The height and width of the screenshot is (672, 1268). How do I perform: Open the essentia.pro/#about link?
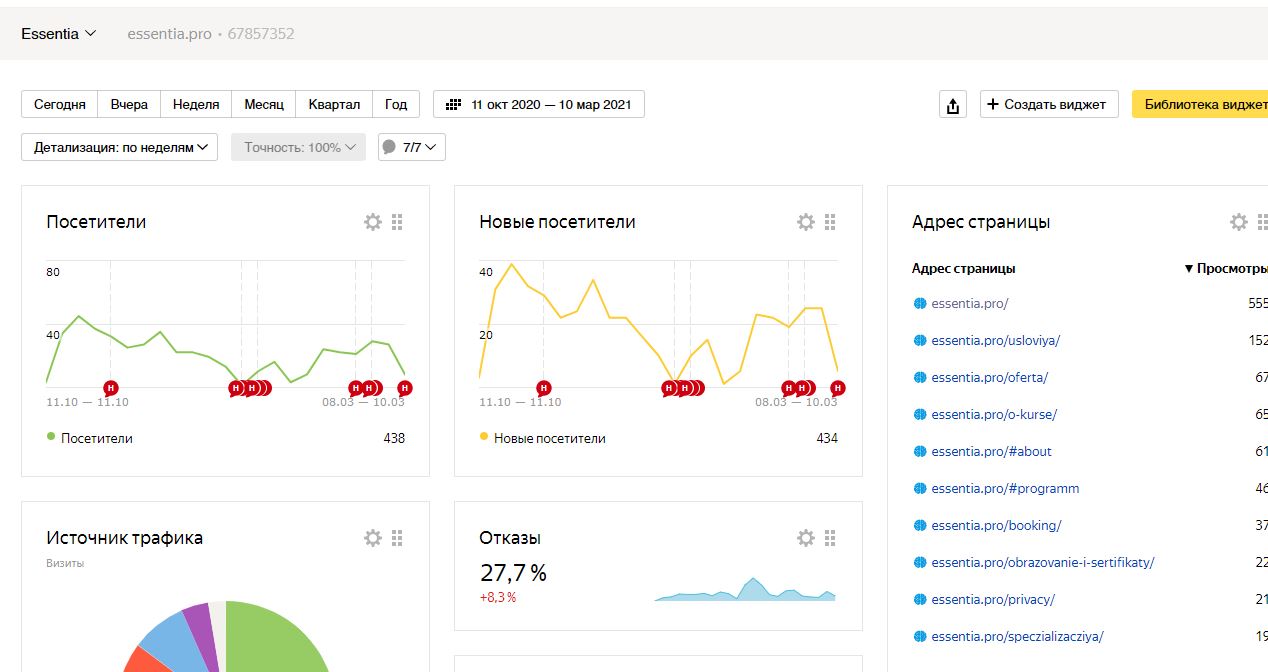991,451
